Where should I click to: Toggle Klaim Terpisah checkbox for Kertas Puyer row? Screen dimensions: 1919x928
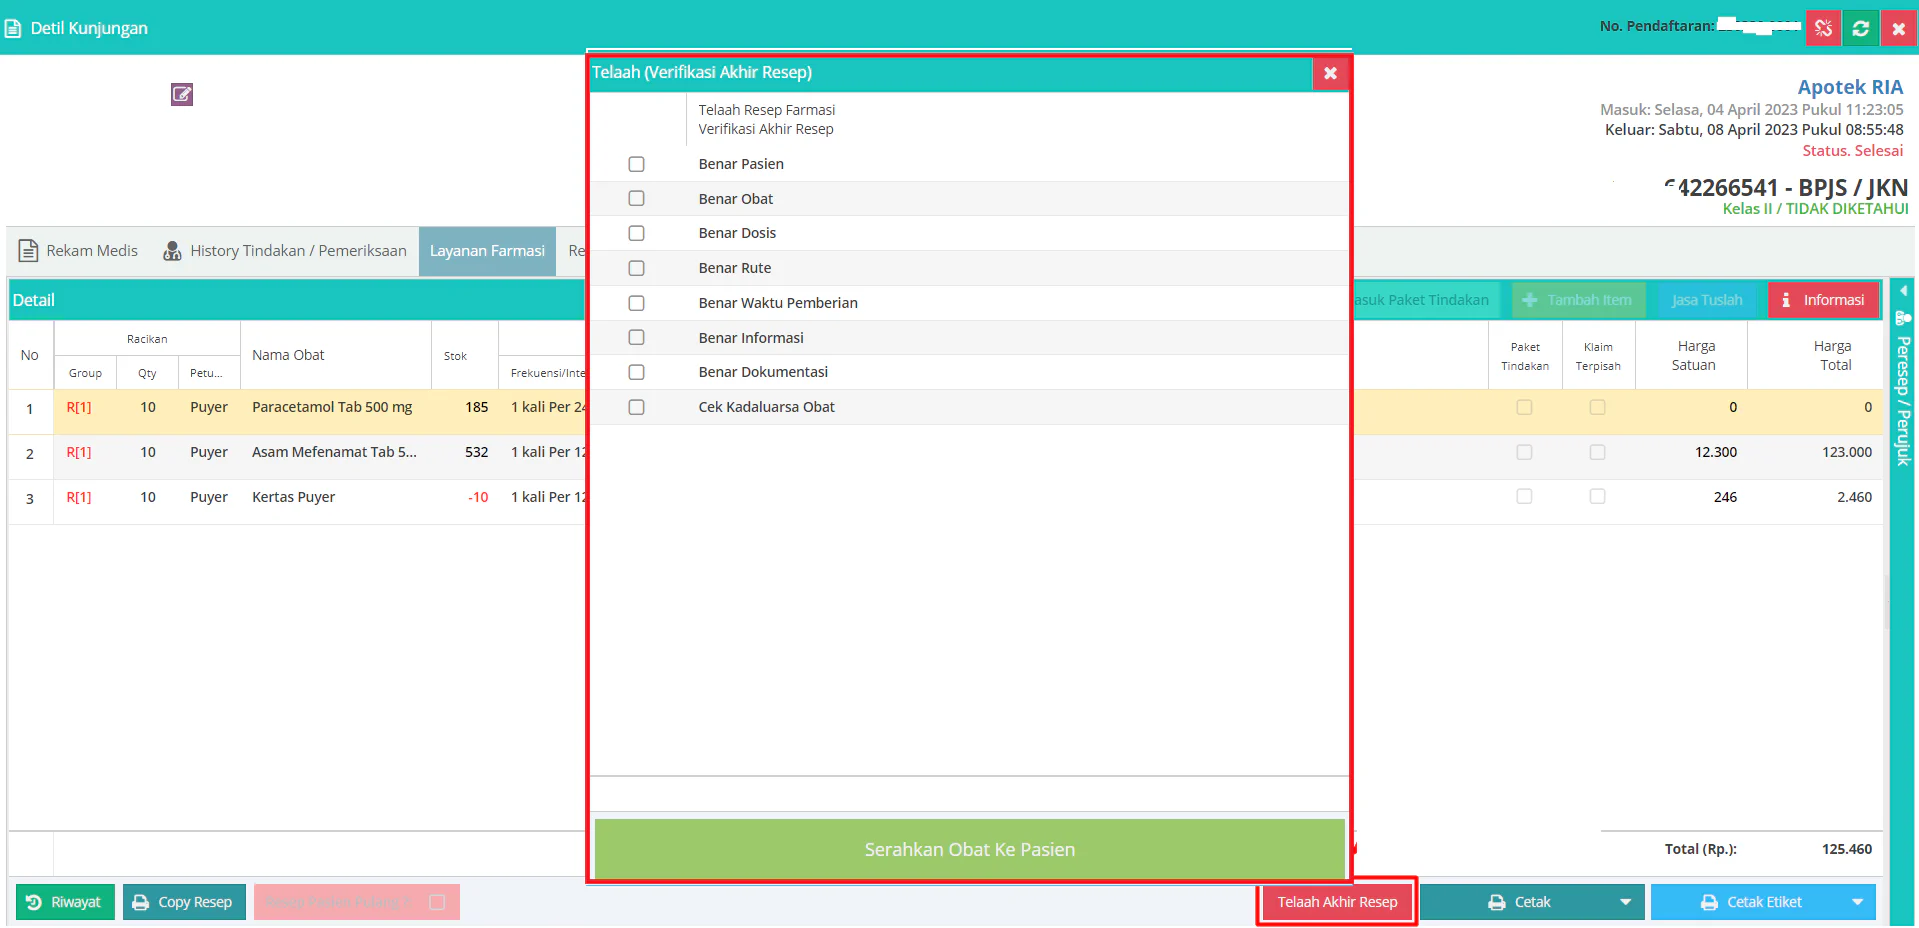pyautogui.click(x=1598, y=497)
